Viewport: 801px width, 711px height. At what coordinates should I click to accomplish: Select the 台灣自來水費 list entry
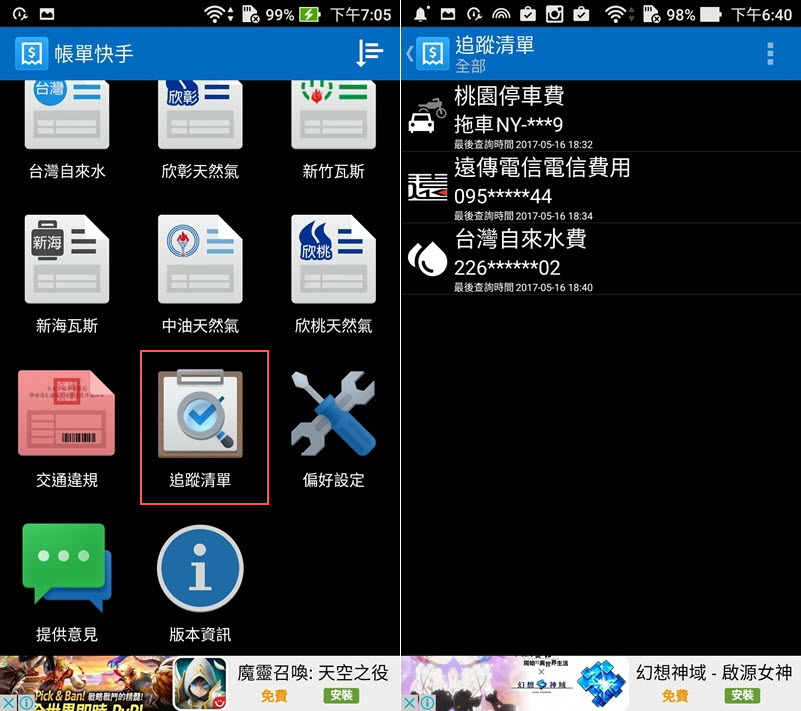pyautogui.click(x=601, y=258)
